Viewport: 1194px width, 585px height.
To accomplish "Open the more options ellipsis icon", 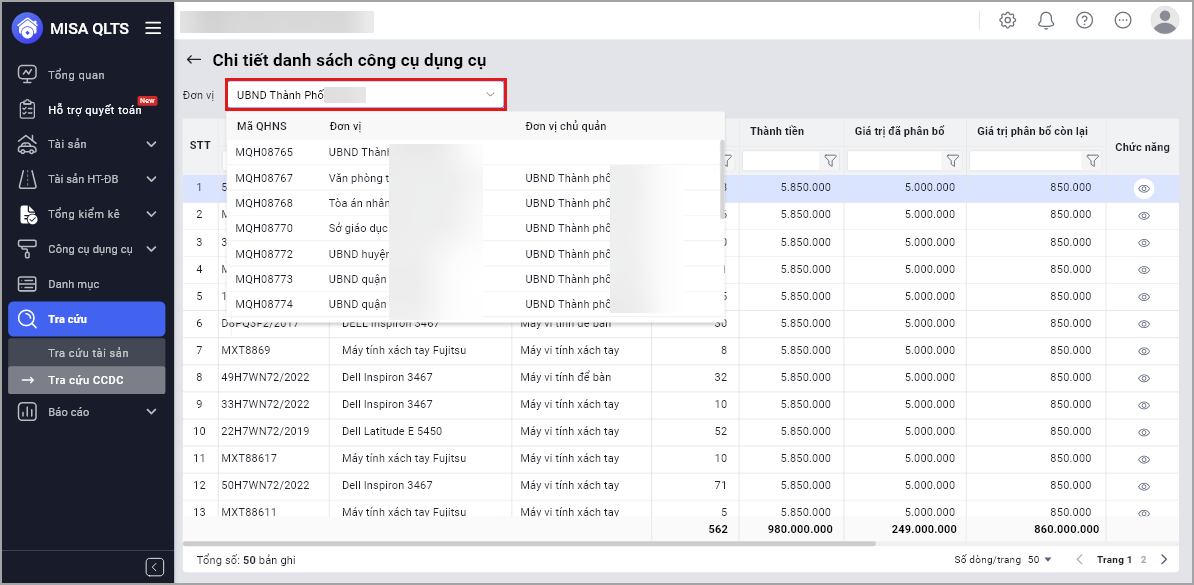I will [x=1123, y=21].
